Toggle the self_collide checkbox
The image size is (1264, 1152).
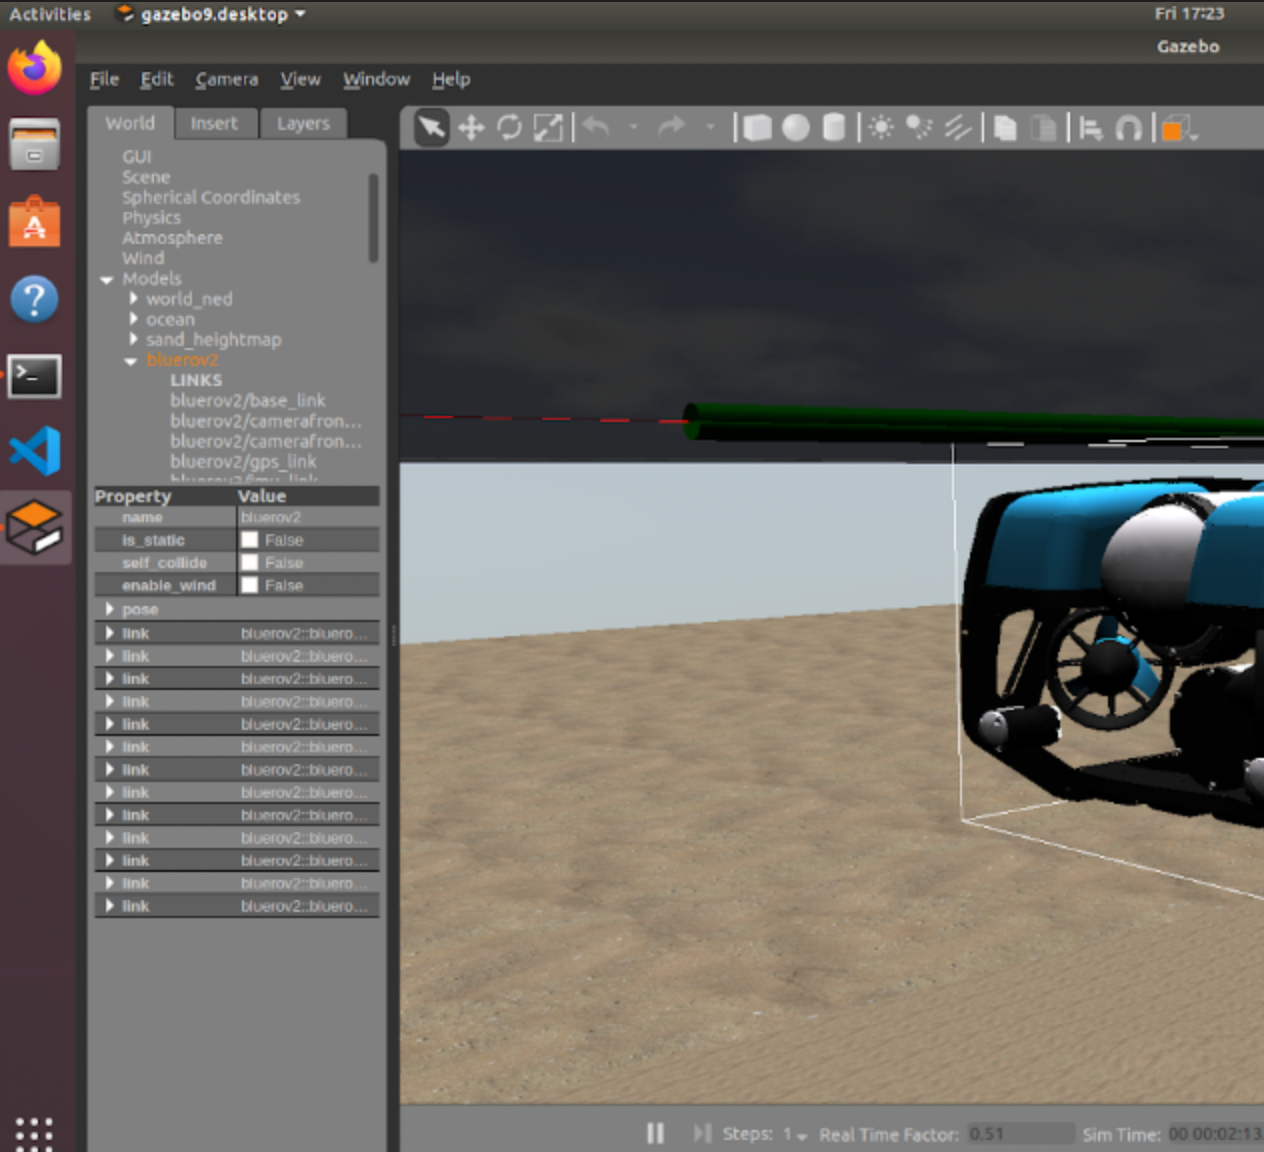(x=250, y=563)
